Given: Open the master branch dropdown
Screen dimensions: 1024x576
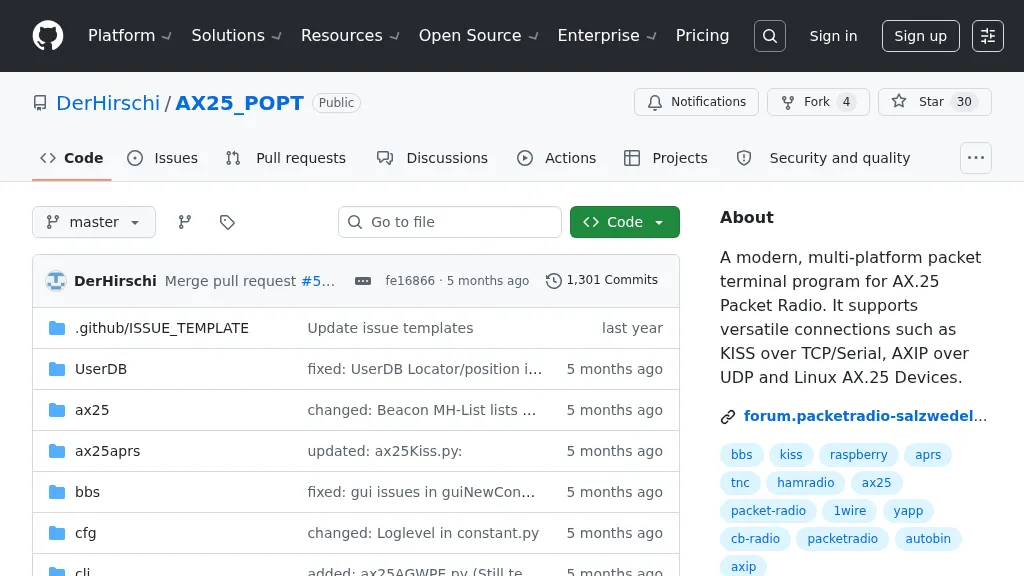Looking at the screenshot, I should coord(93,222).
